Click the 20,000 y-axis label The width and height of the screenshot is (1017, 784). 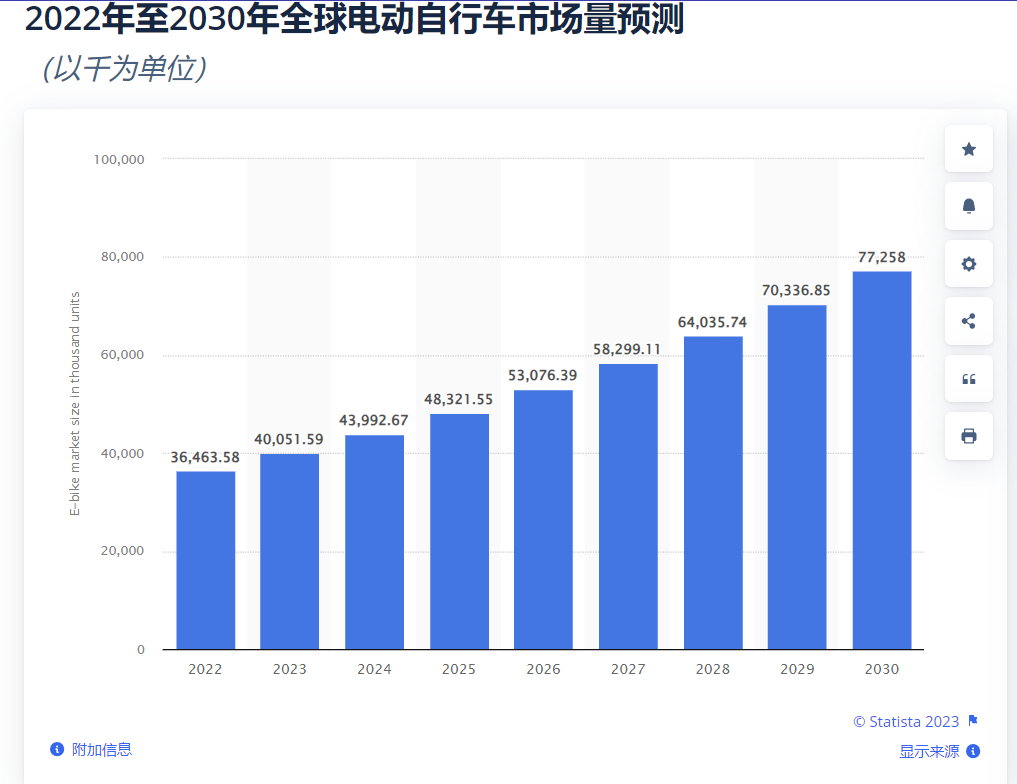pyautogui.click(x=122, y=551)
